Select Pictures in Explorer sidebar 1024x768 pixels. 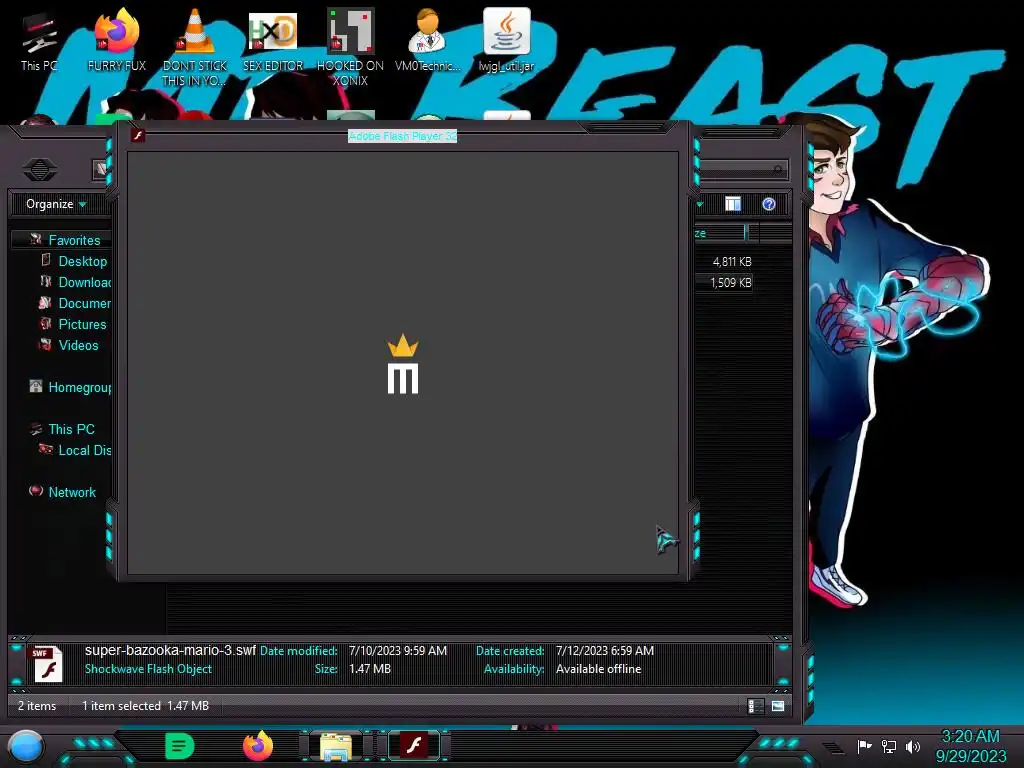click(74, 324)
